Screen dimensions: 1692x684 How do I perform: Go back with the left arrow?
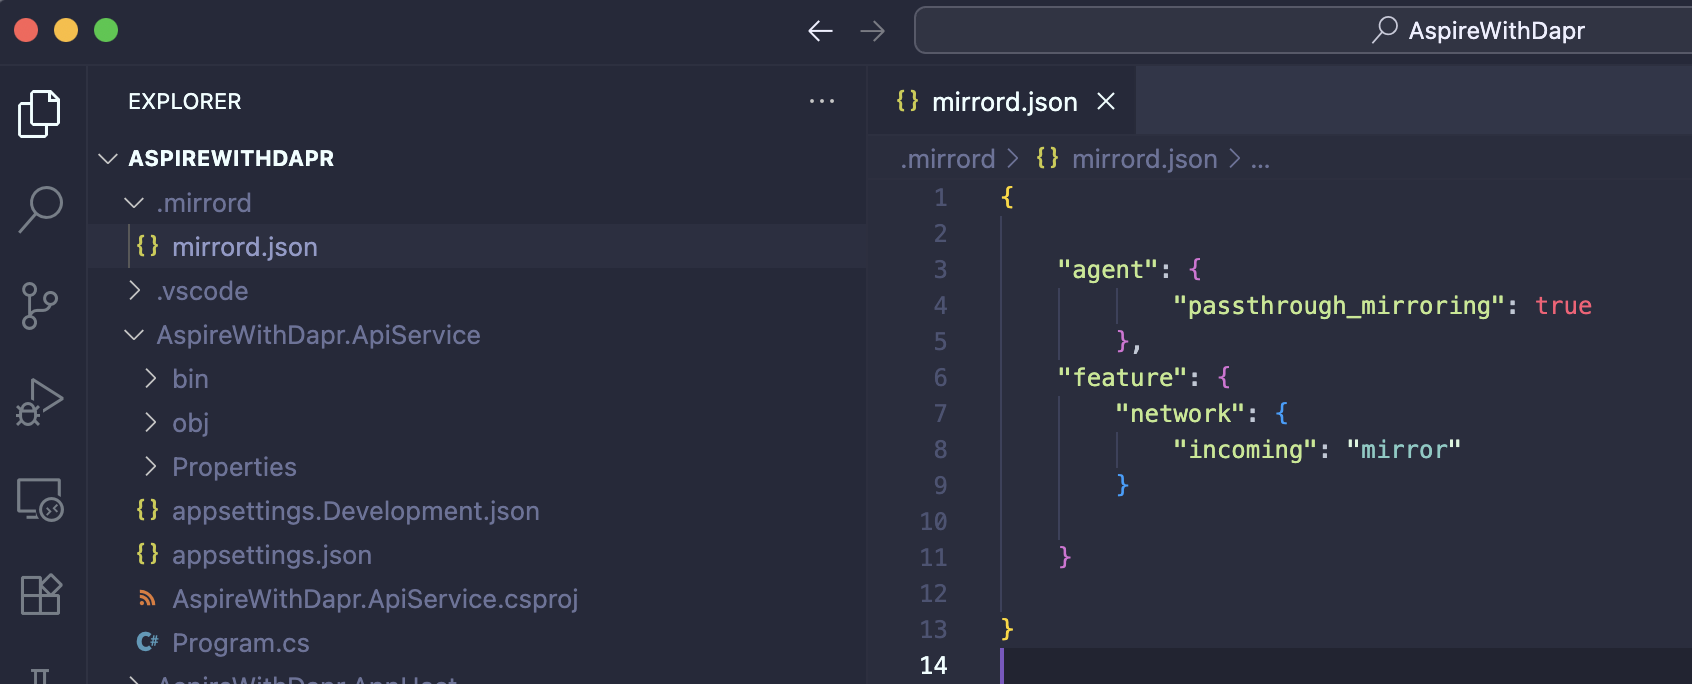[x=820, y=31]
